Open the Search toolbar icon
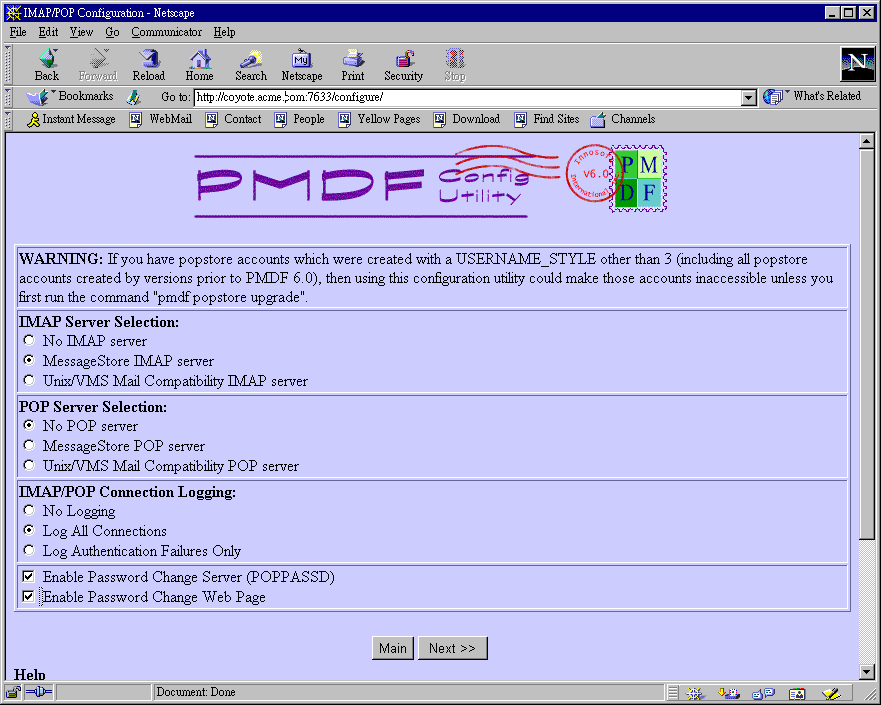The height and width of the screenshot is (705, 881). 251,64
